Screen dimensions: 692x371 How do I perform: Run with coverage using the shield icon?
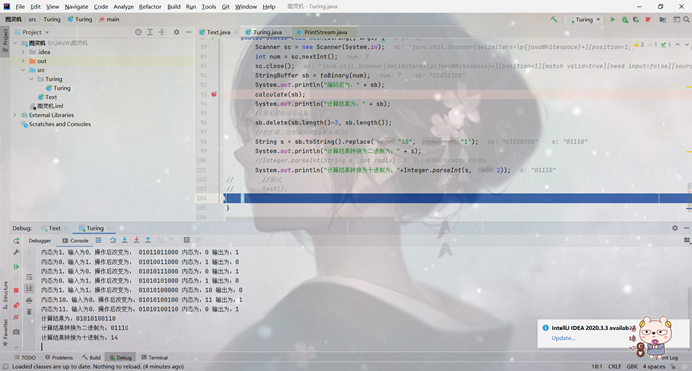pyautogui.click(x=636, y=19)
